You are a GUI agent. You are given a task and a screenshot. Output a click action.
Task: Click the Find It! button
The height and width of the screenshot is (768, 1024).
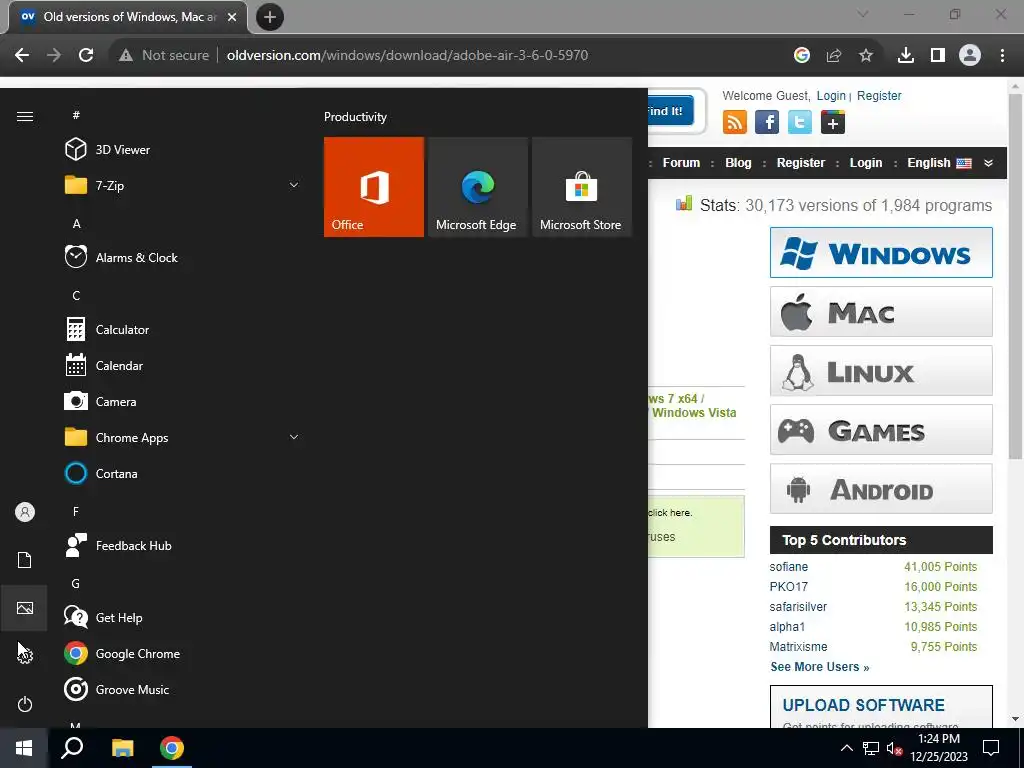[x=670, y=111]
